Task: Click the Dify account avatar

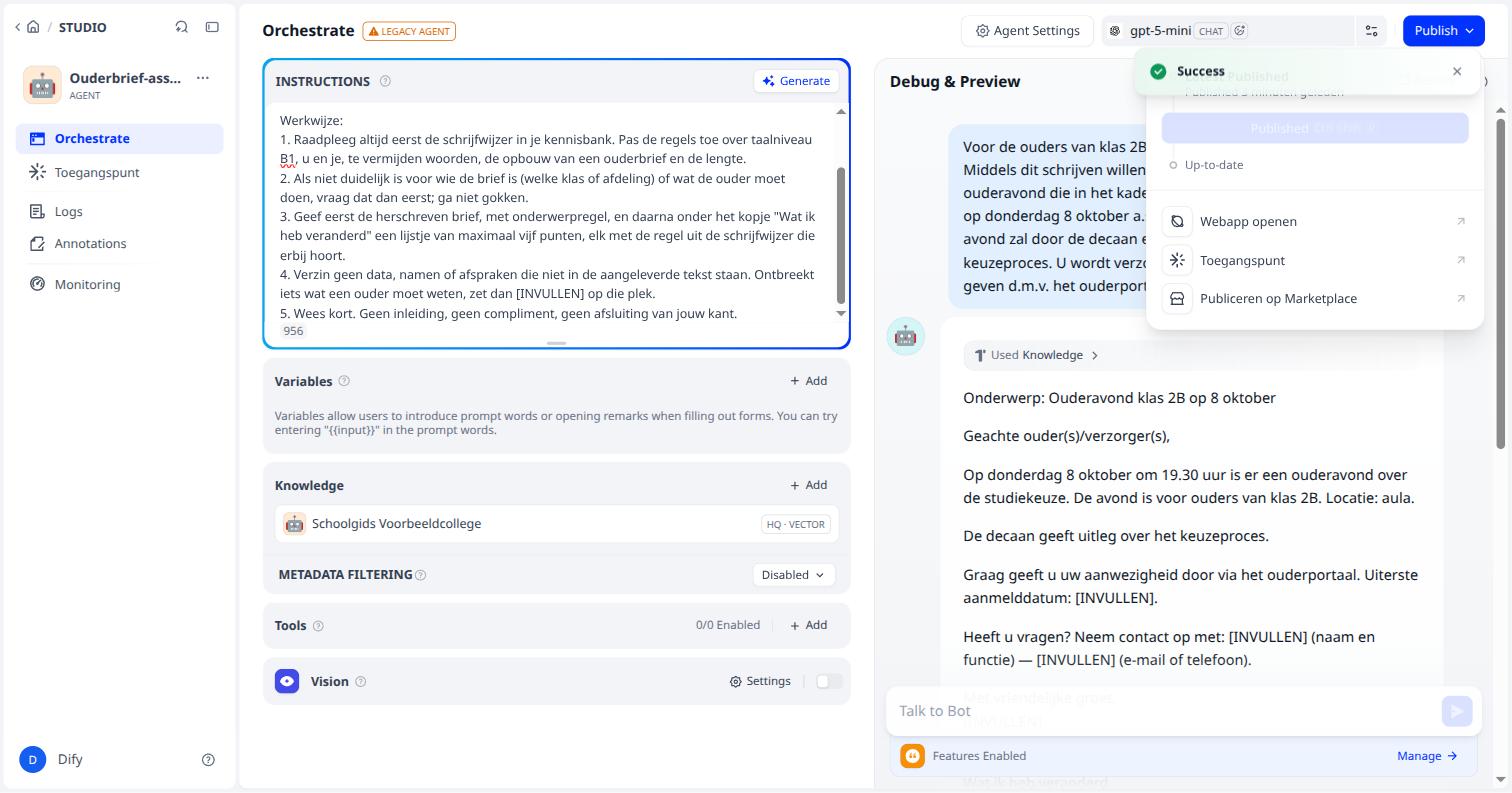Action: (x=33, y=759)
